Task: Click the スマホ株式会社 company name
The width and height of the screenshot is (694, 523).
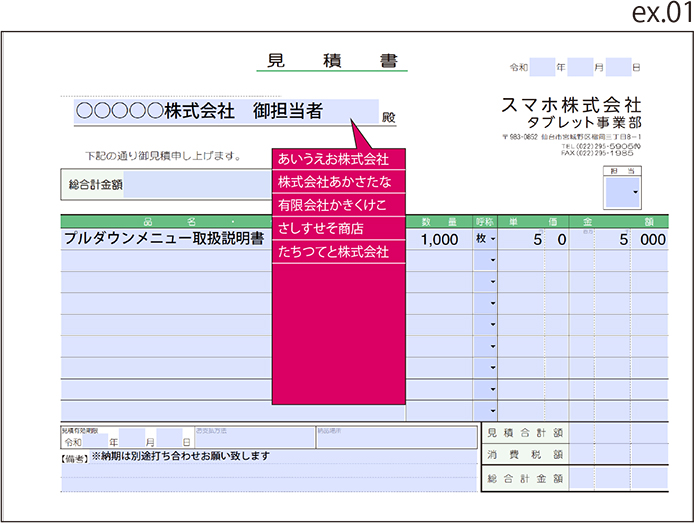Action: [571, 105]
